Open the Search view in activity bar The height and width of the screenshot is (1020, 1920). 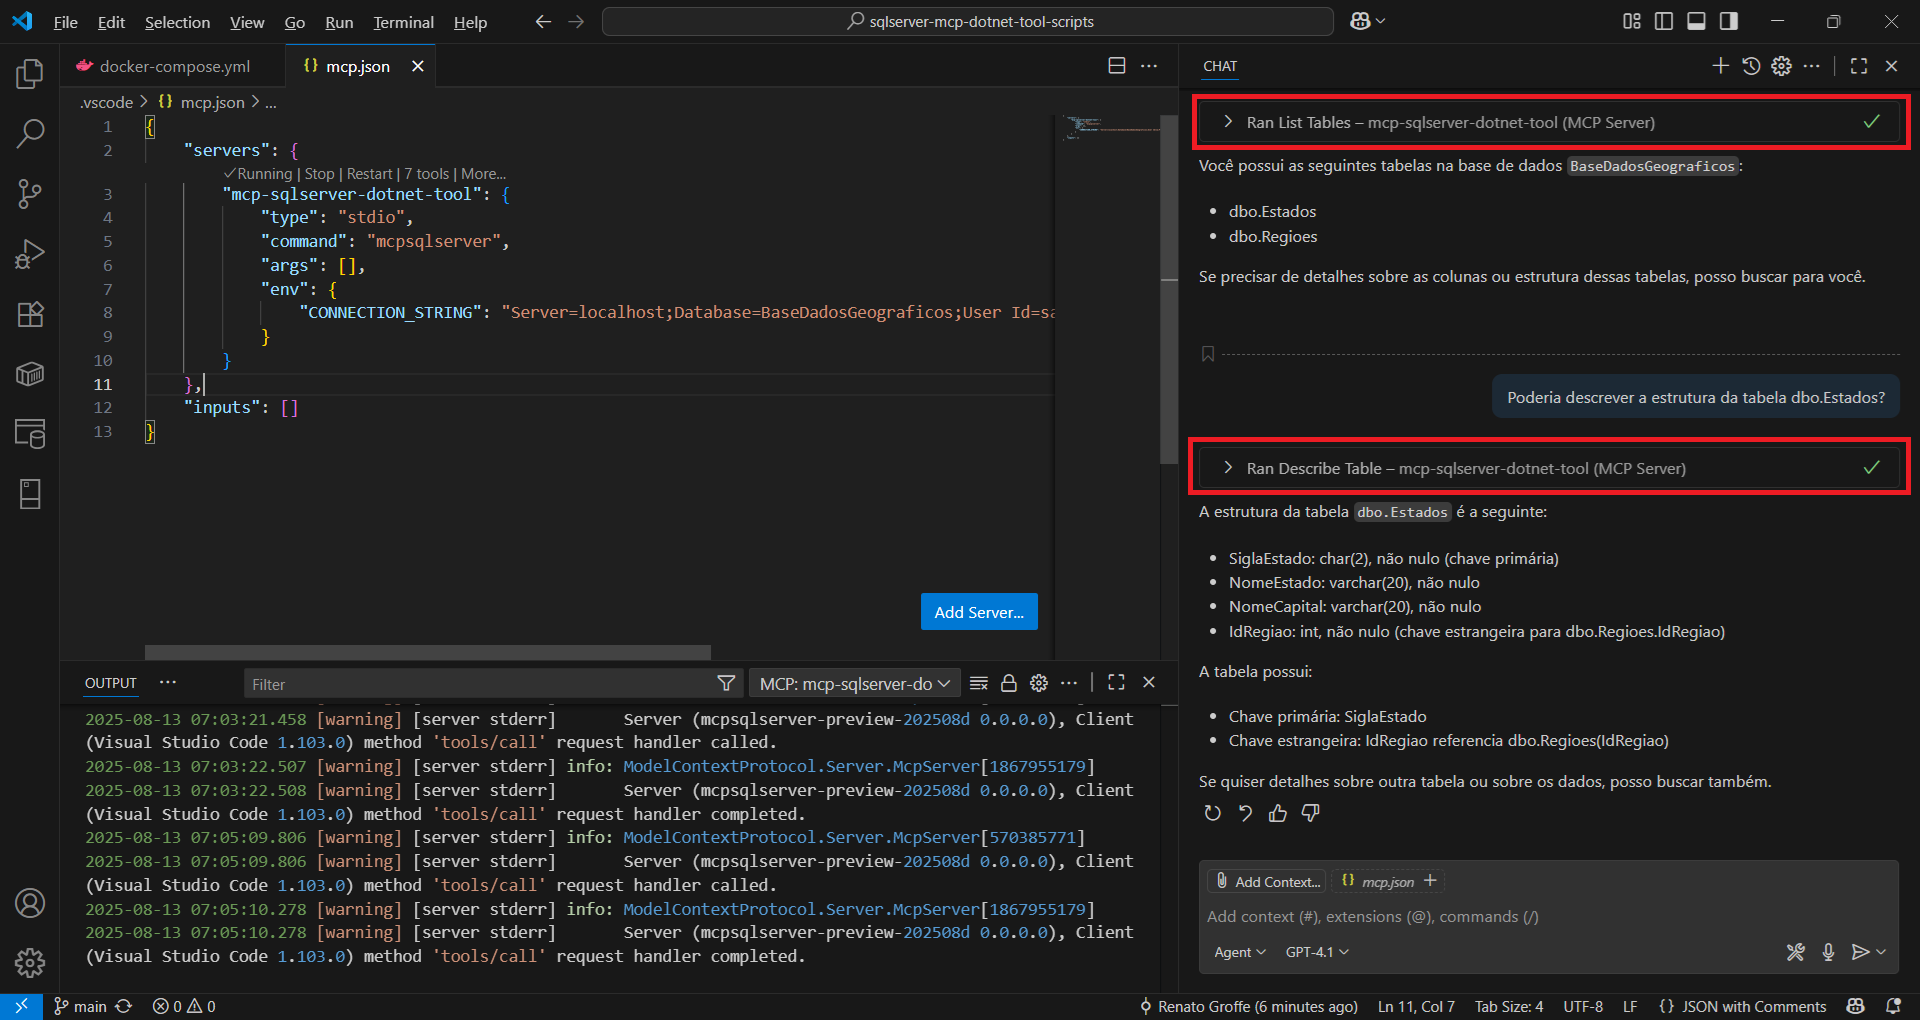[x=30, y=133]
